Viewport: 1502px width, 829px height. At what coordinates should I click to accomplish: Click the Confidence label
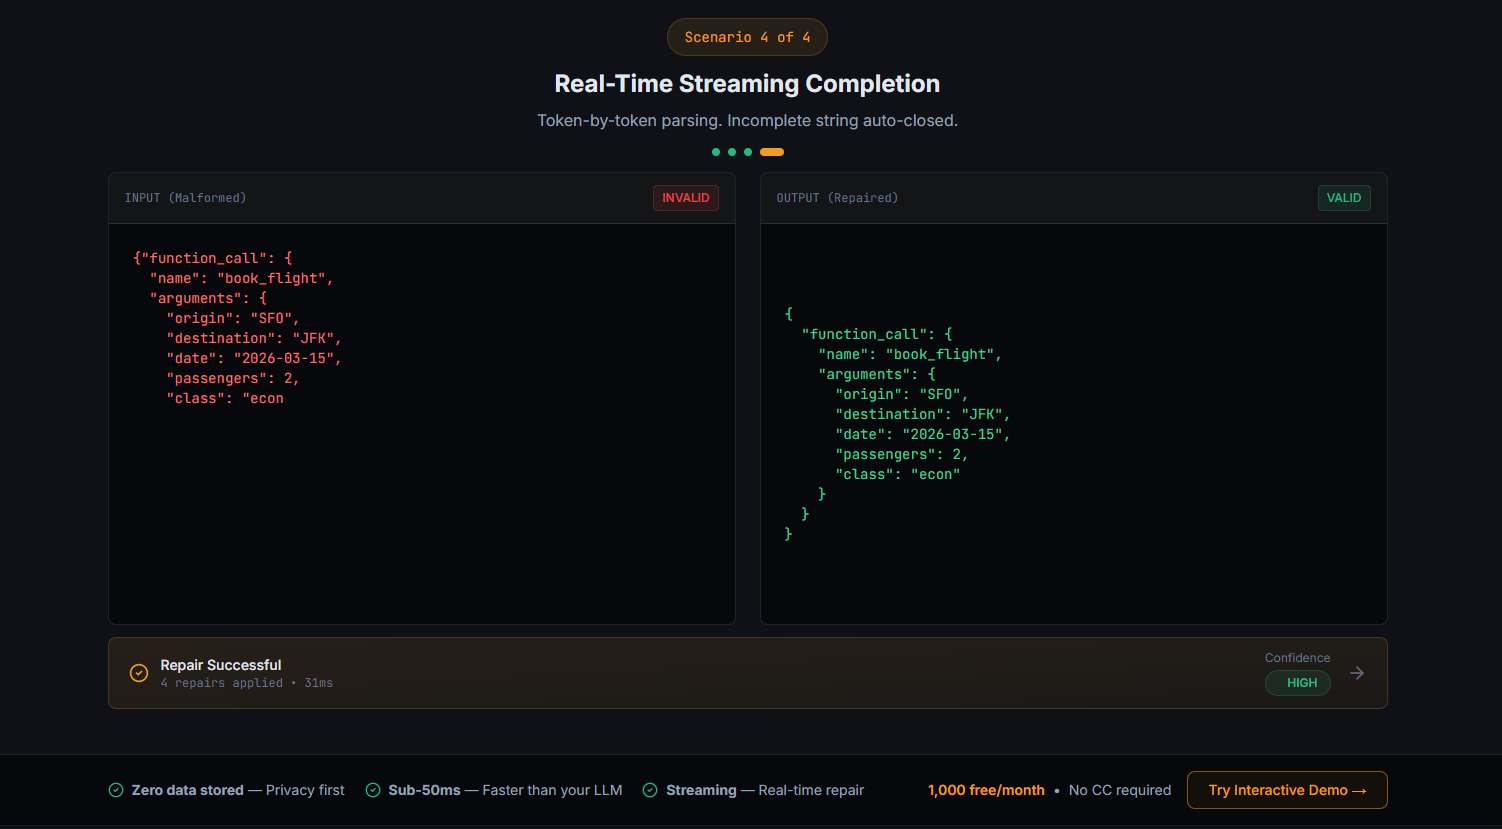point(1297,658)
